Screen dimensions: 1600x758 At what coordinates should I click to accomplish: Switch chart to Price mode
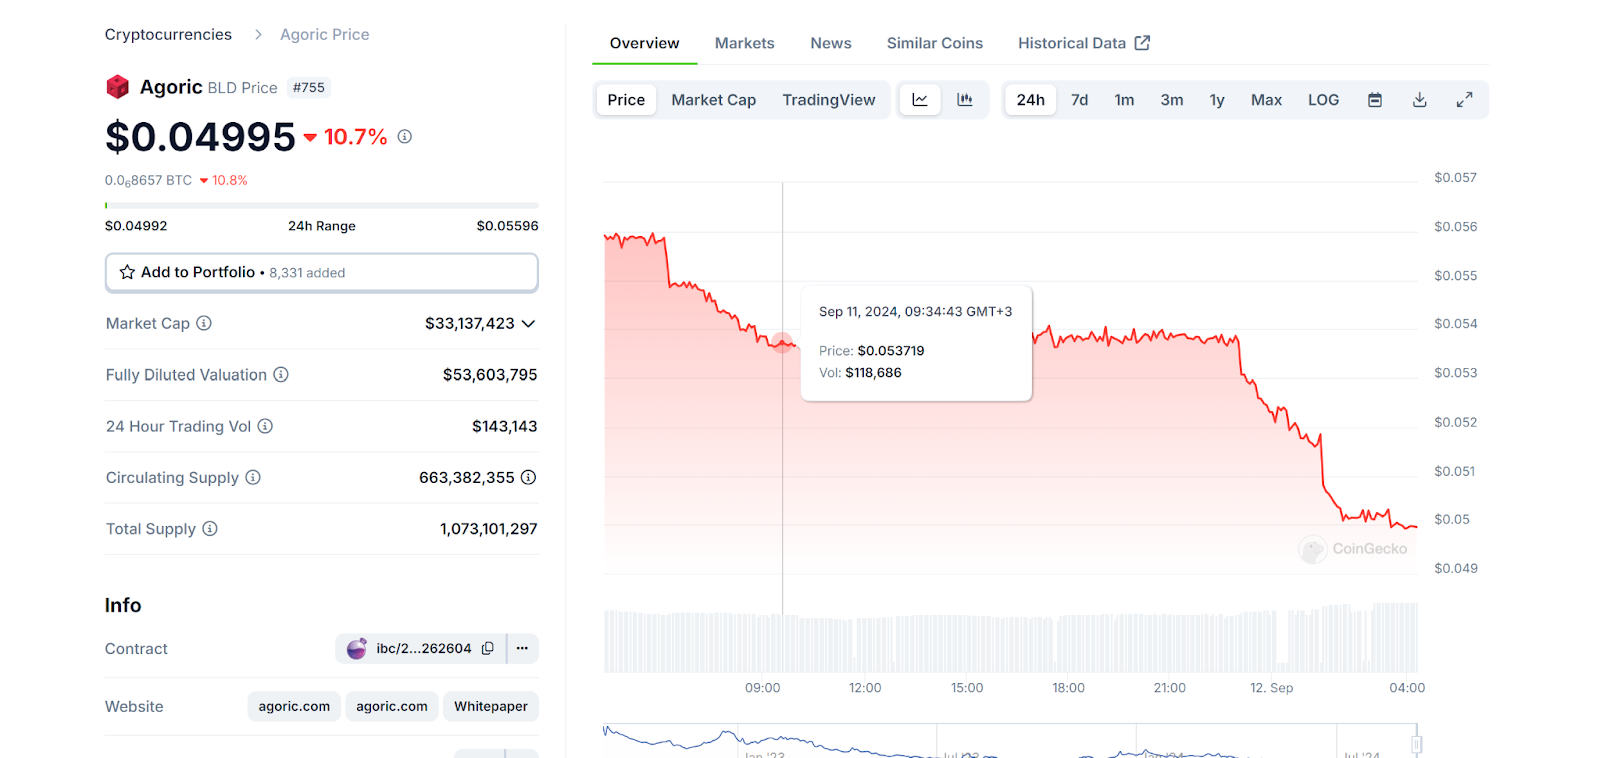tap(626, 100)
